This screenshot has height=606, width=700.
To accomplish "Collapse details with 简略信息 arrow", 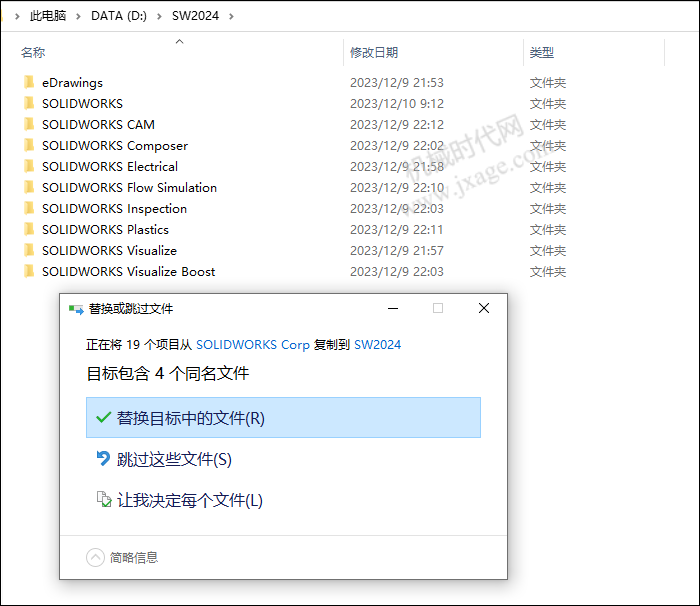I will tap(95, 557).
